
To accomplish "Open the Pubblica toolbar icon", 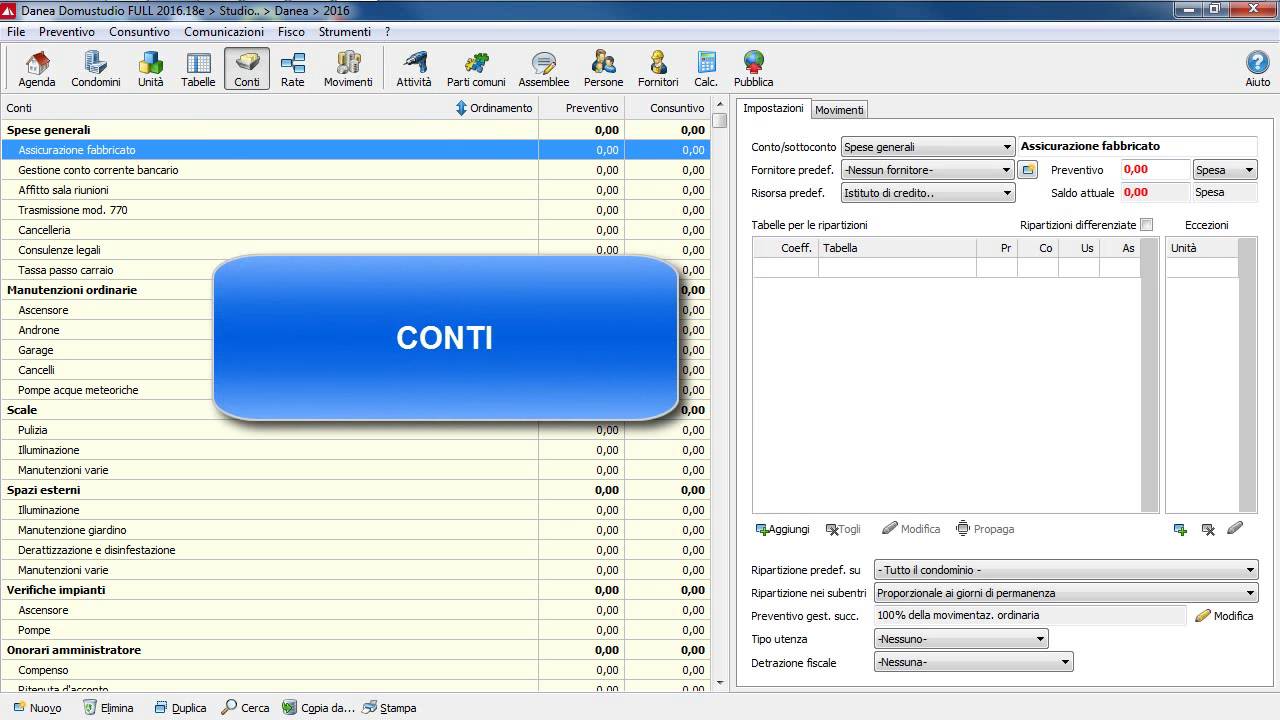I will click(754, 69).
